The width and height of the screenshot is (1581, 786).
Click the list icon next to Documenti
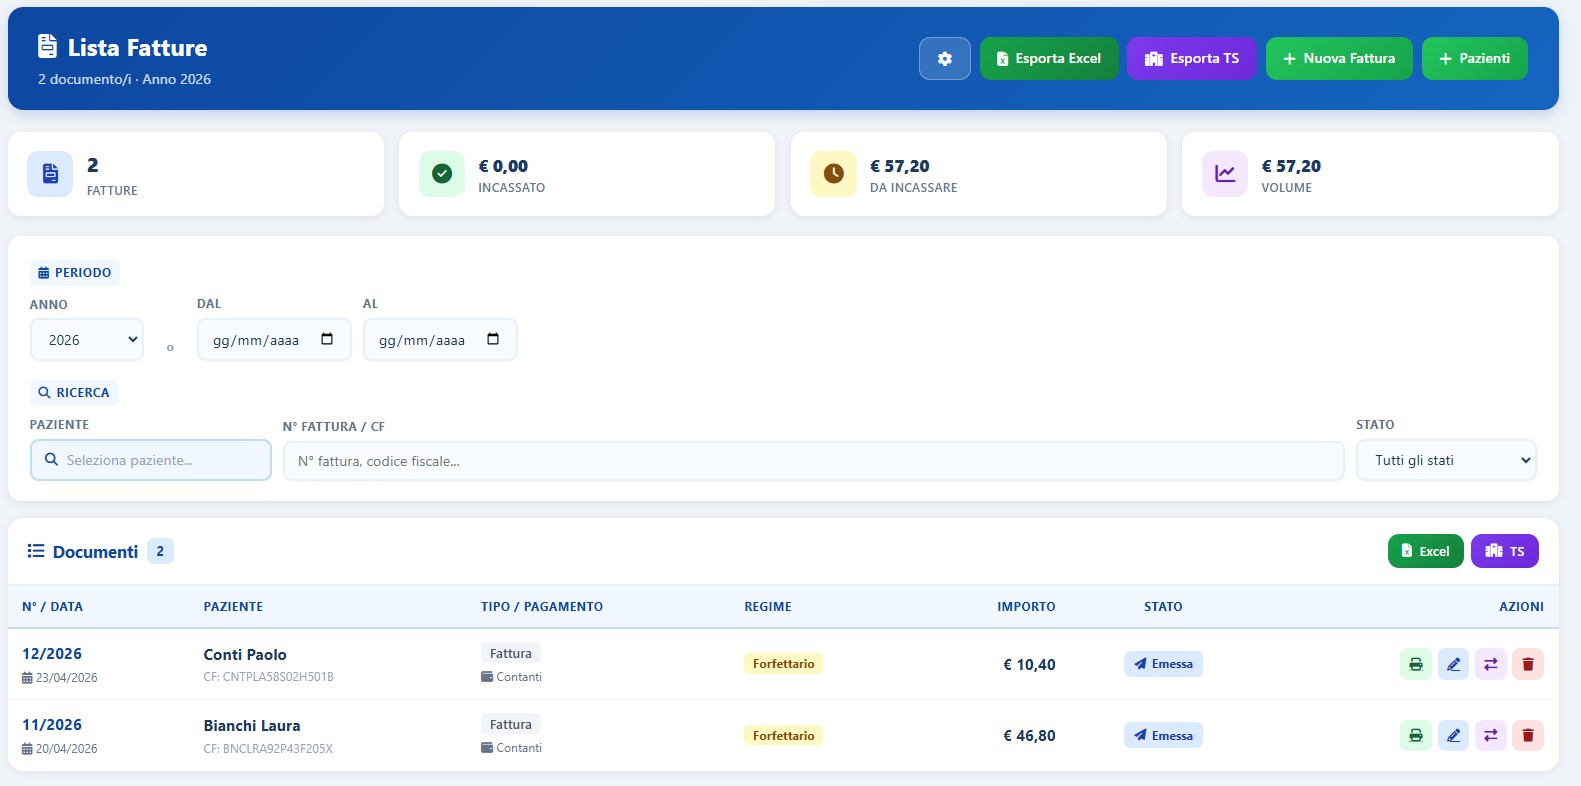point(36,551)
